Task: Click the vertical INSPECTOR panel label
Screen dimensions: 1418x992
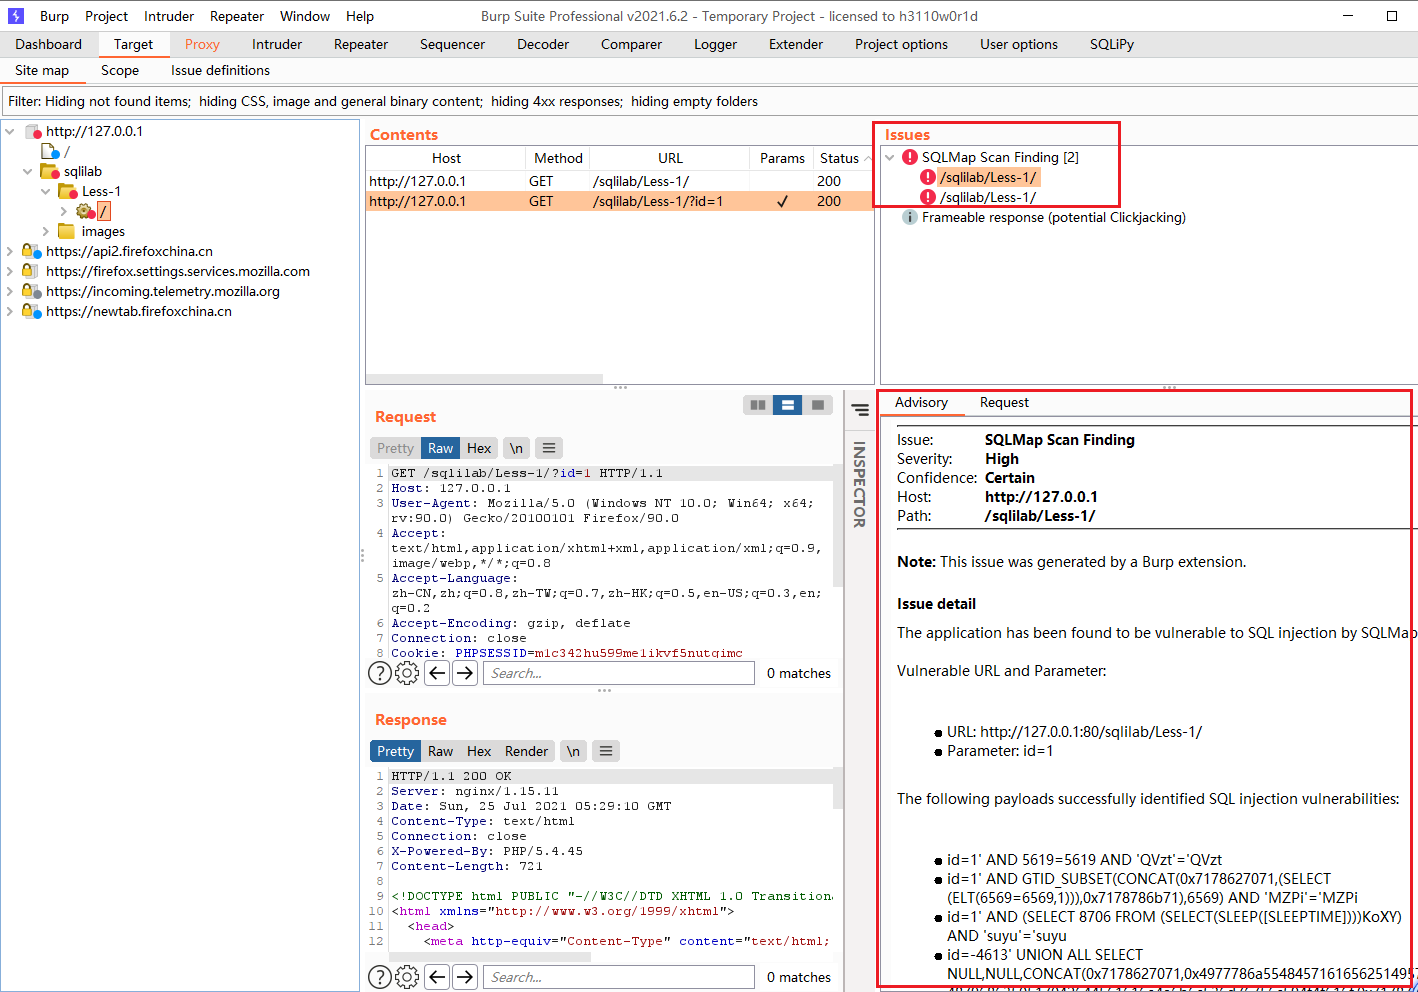Action: [859, 485]
